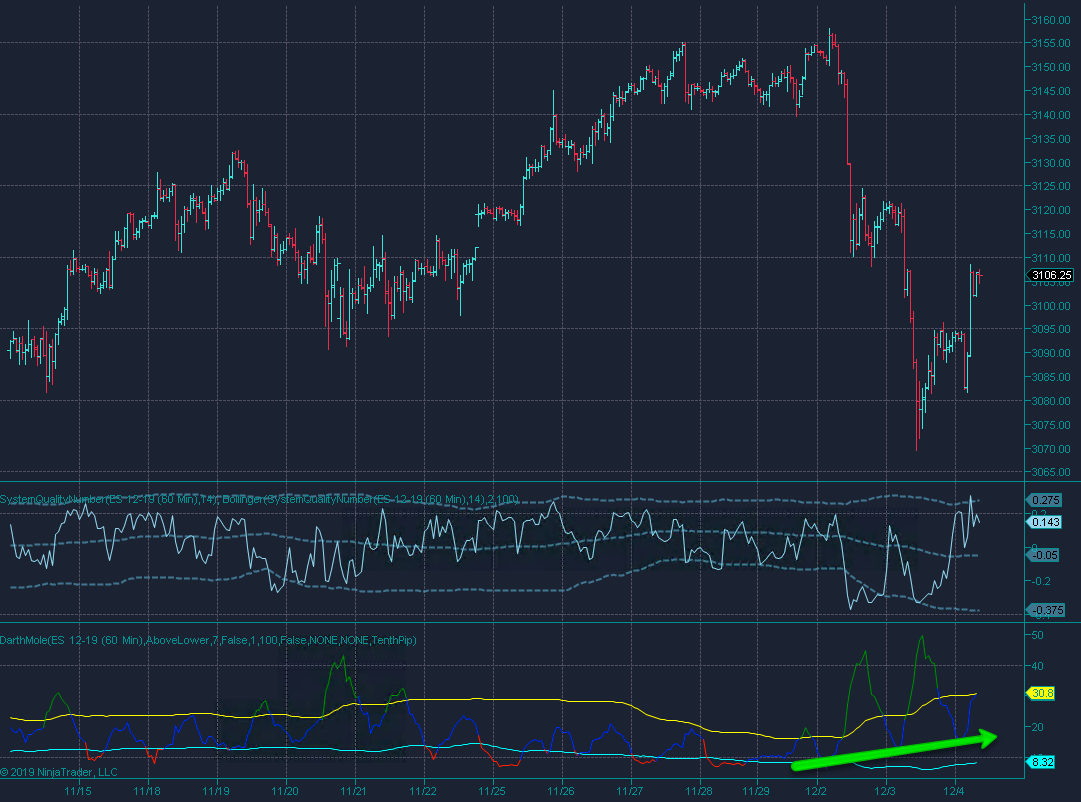Click the green trend arrow drawing
This screenshot has width=1081, height=802.
coord(895,752)
